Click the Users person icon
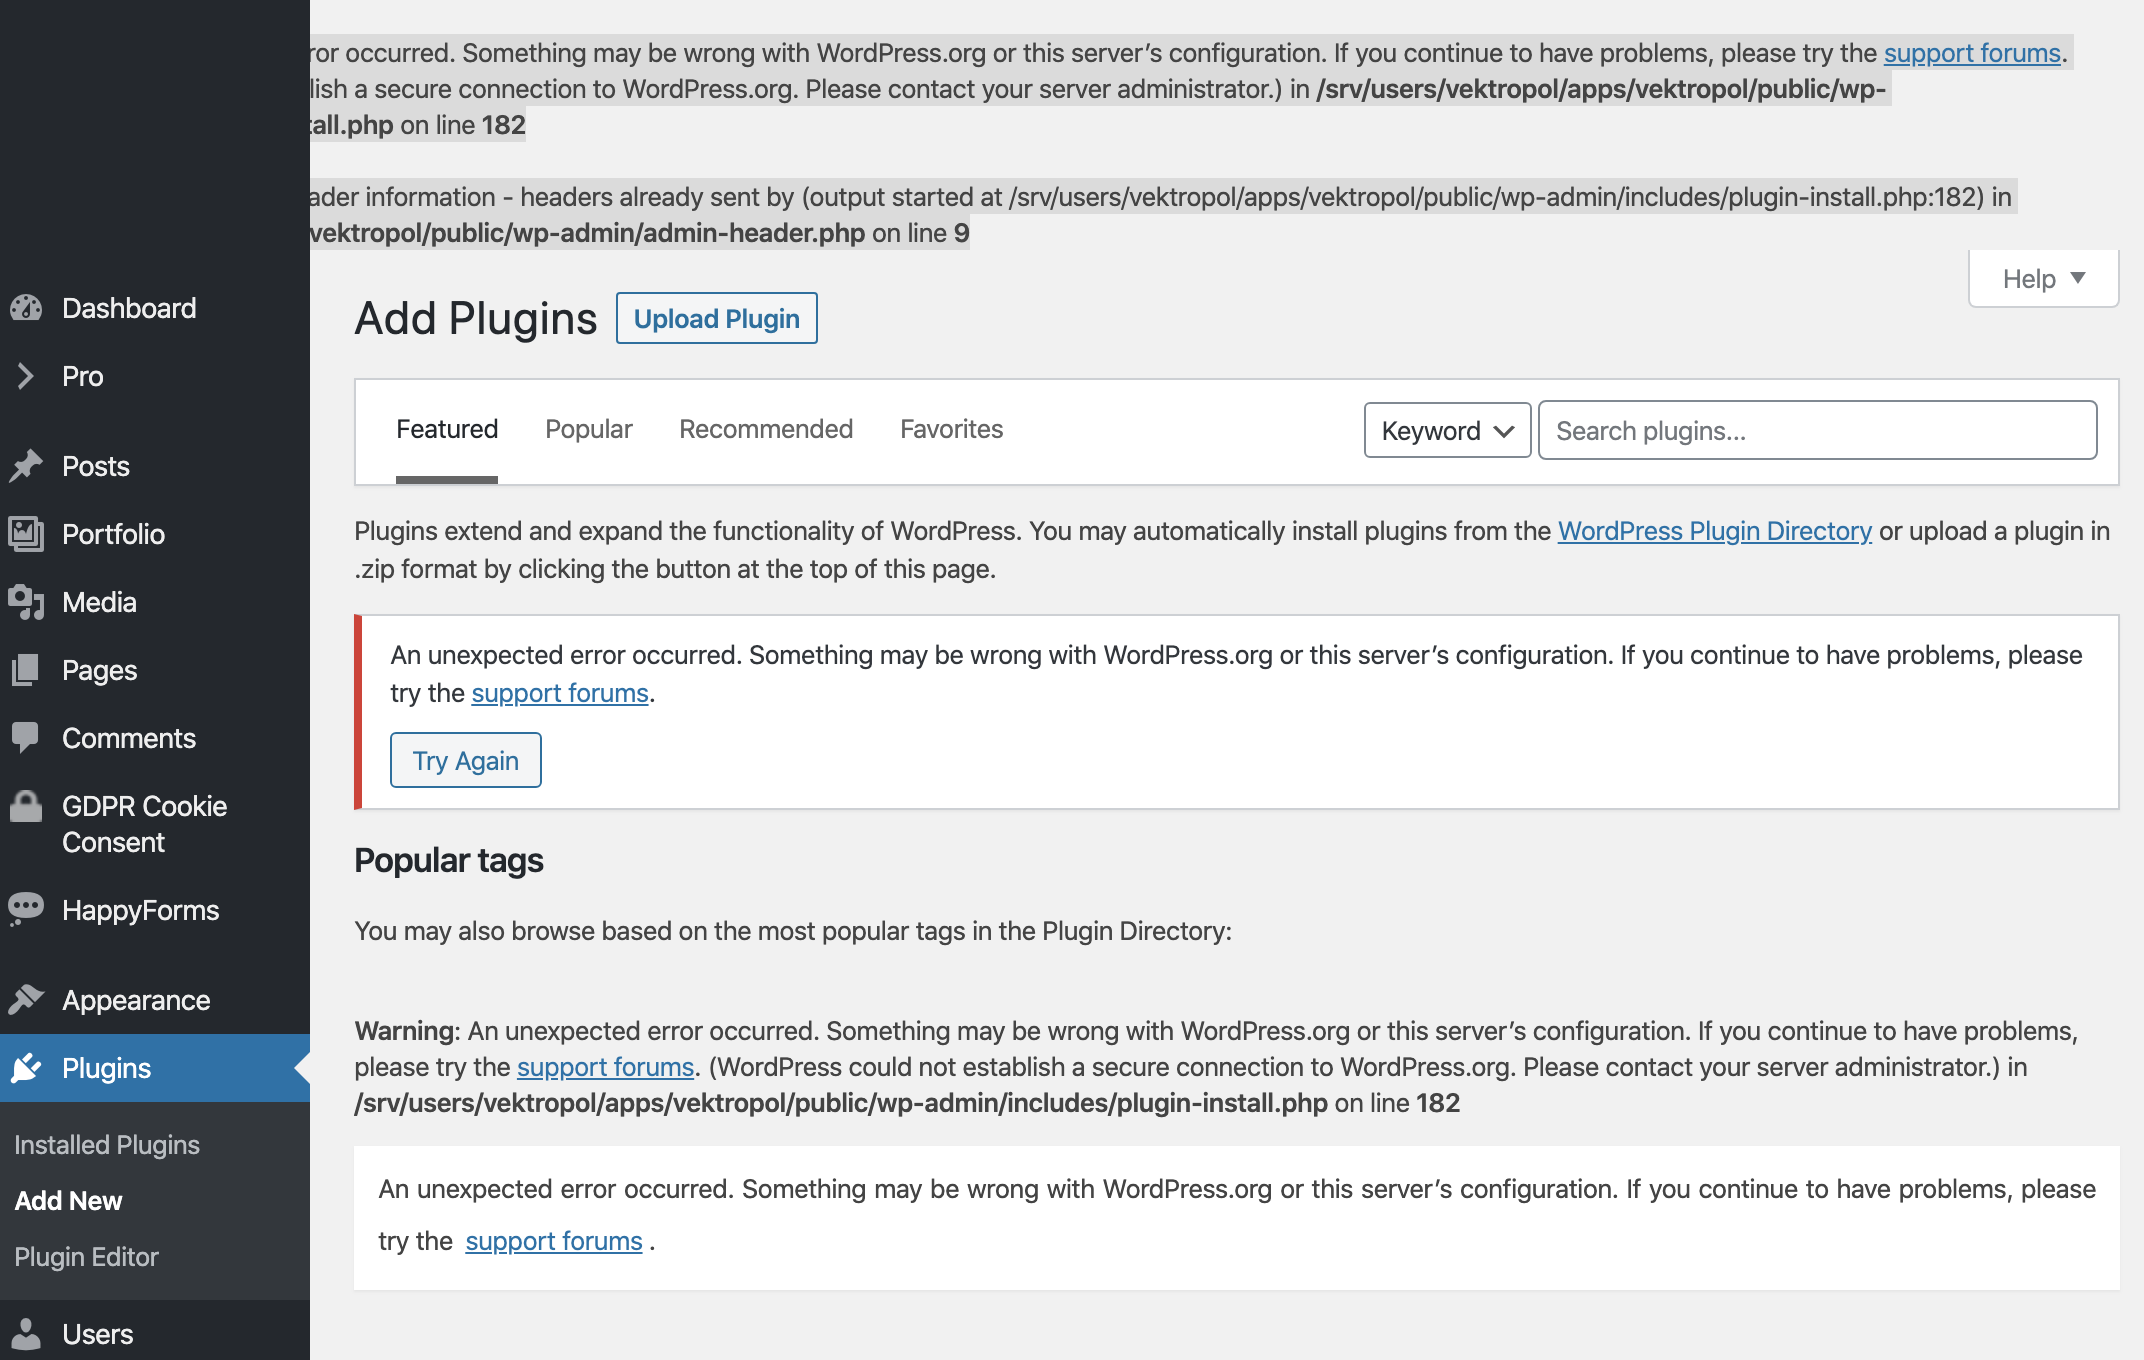 point(26,1334)
